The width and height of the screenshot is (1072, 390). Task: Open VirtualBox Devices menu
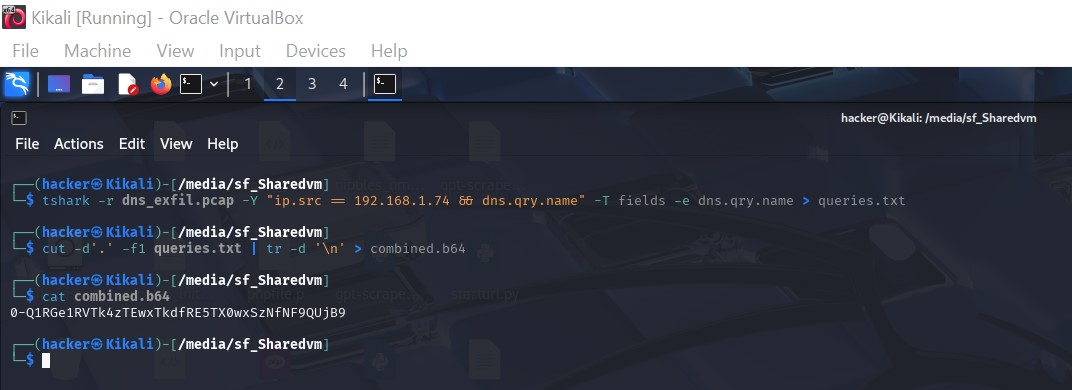tap(316, 51)
